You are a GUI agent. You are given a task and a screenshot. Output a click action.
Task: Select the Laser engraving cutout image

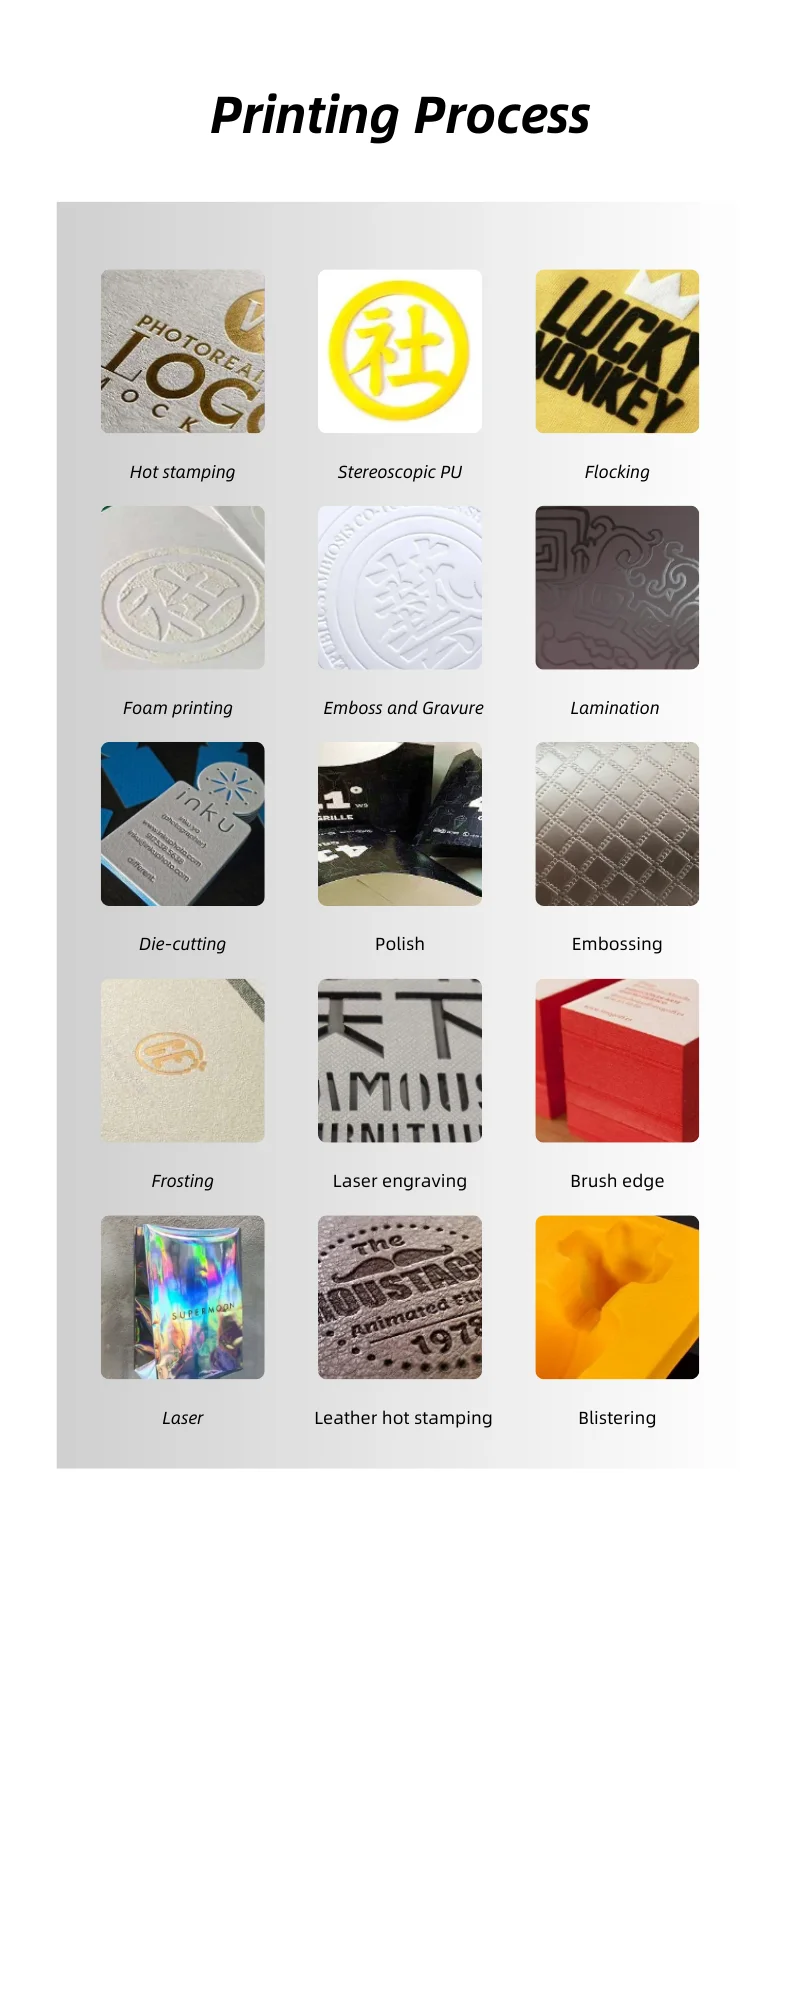(x=400, y=1061)
